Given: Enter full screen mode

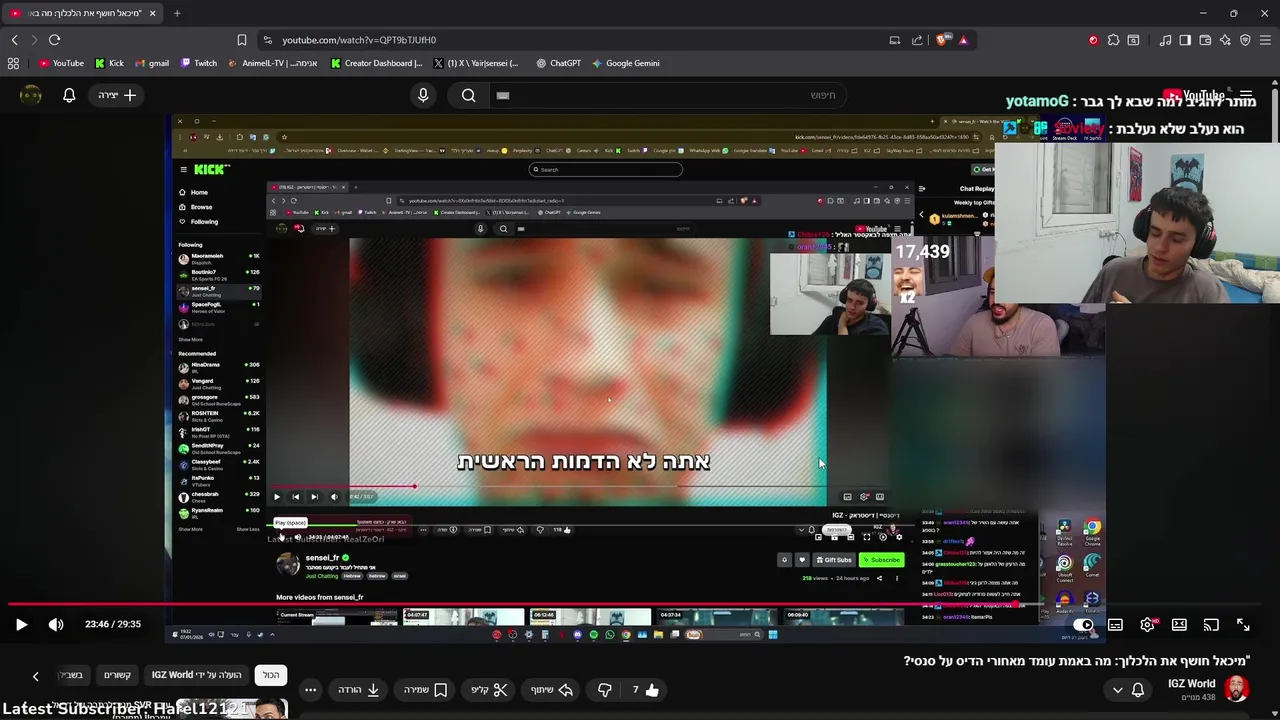Looking at the screenshot, I should click(x=1243, y=625).
